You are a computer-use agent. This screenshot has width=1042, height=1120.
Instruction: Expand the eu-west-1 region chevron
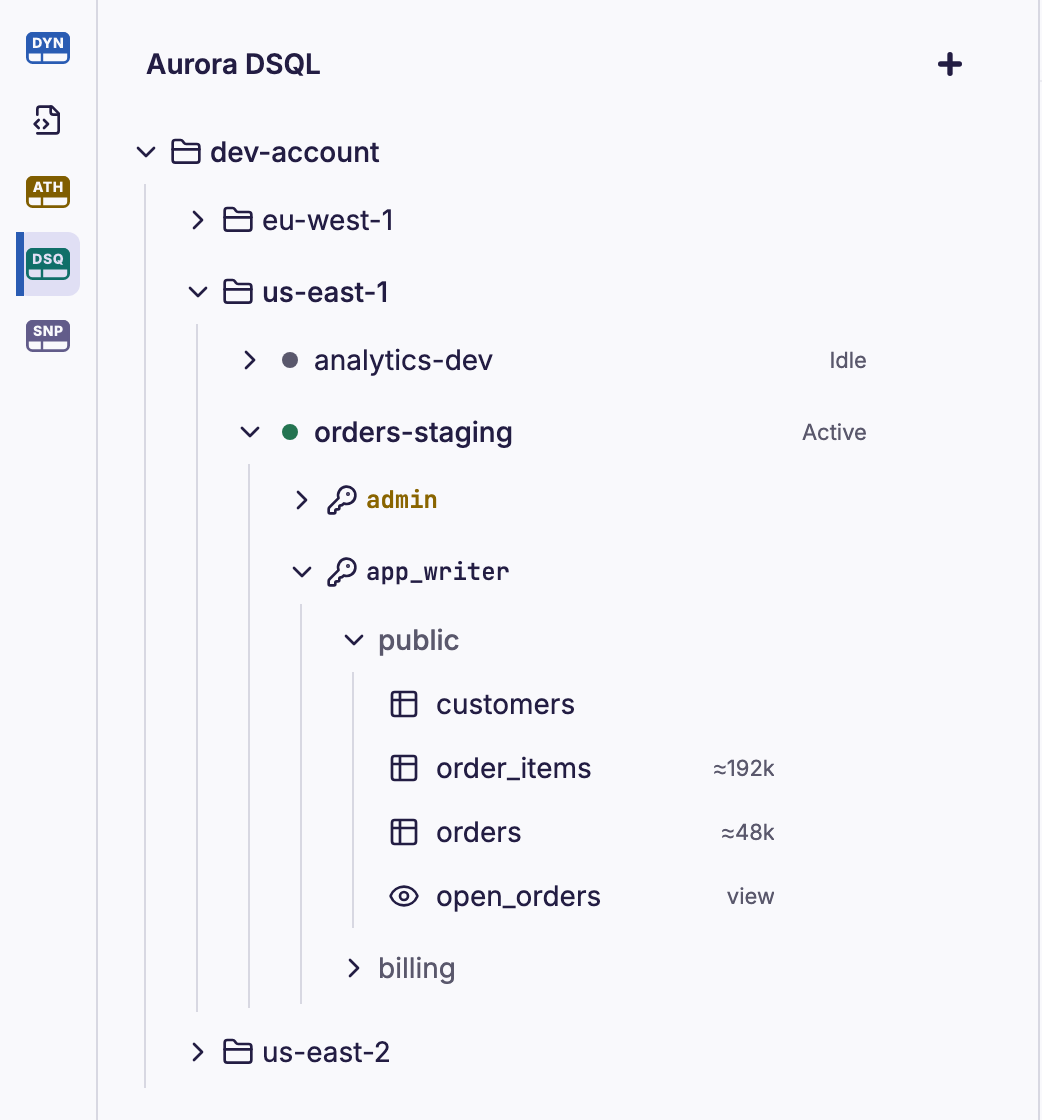pos(198,220)
